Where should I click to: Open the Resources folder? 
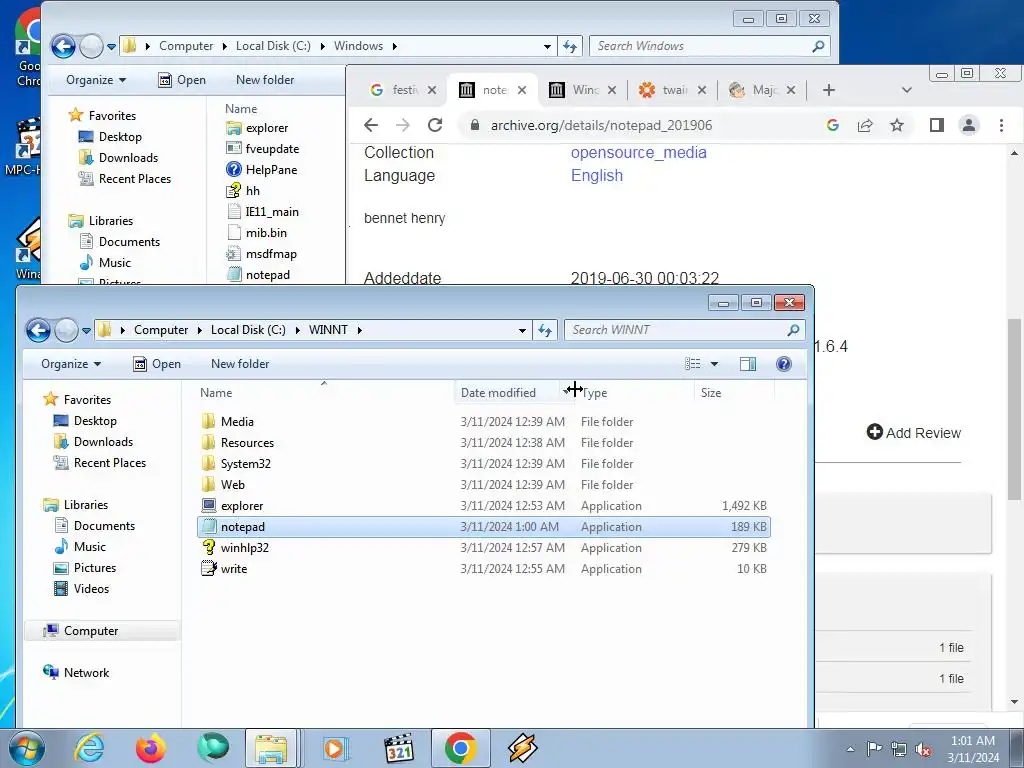click(483, 443)
